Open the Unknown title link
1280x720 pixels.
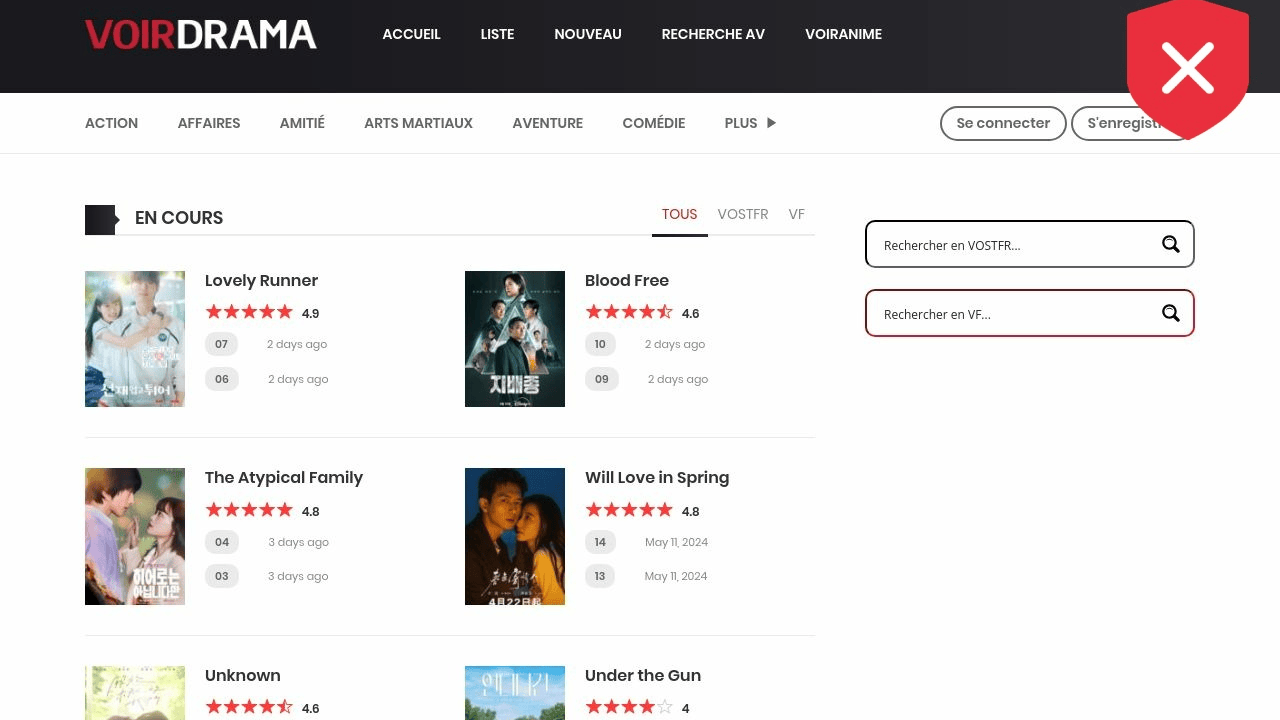(242, 676)
